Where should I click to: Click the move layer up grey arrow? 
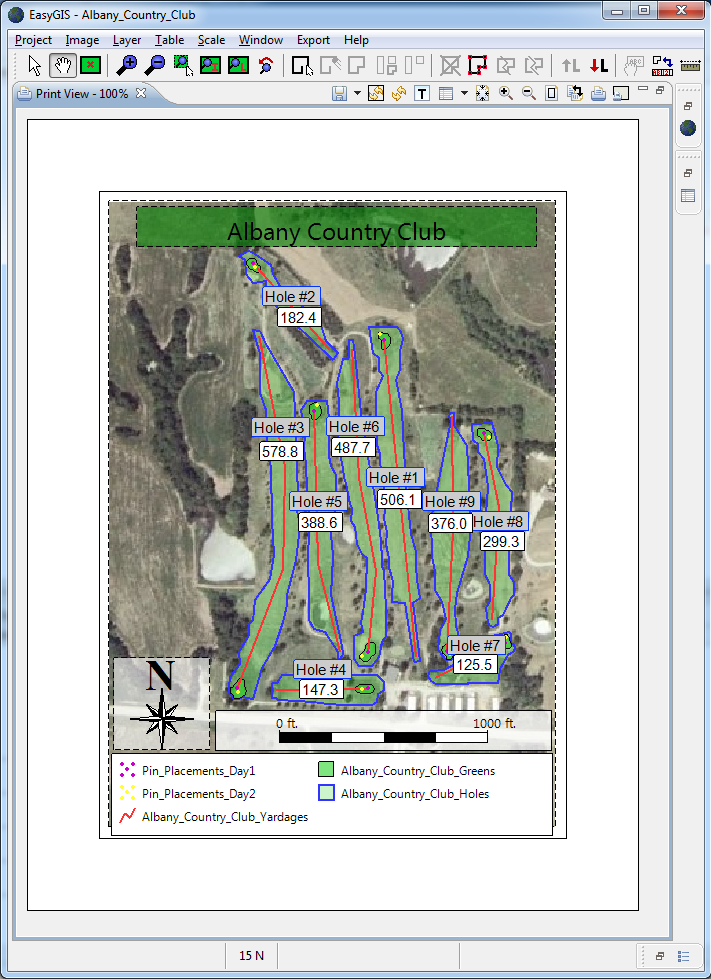click(x=571, y=64)
